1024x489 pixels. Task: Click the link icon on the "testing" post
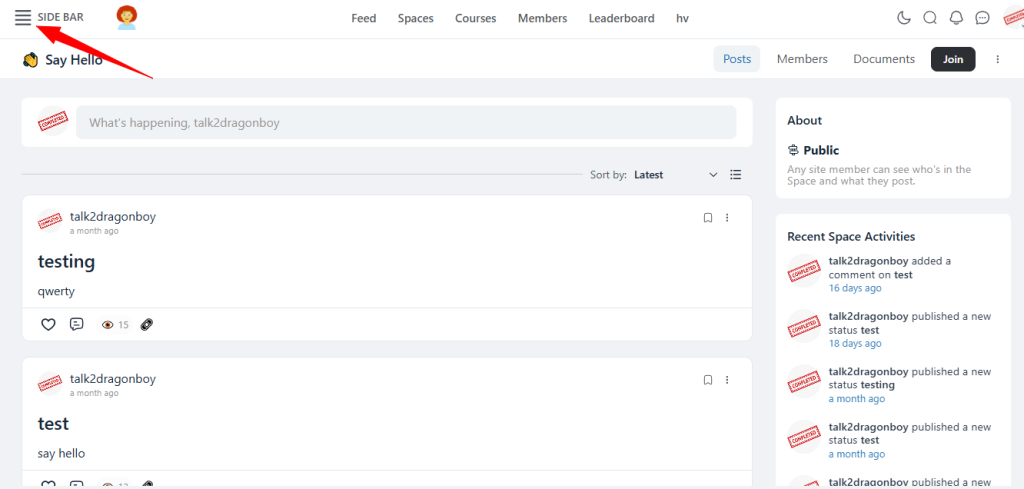coord(147,324)
